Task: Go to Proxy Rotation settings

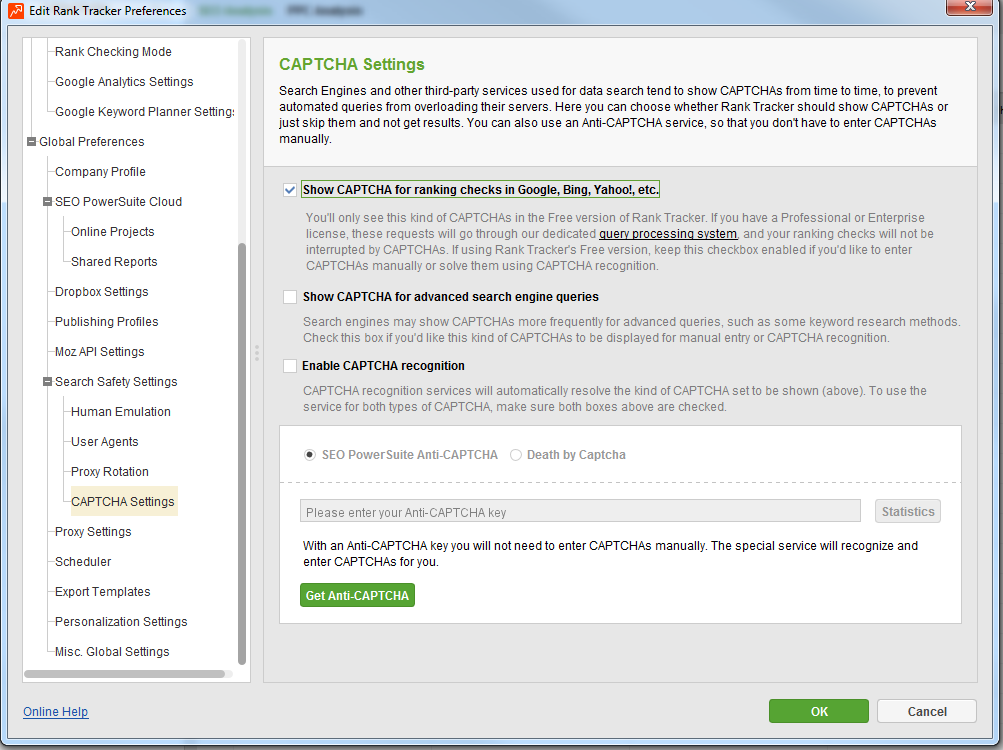Action: tap(109, 472)
